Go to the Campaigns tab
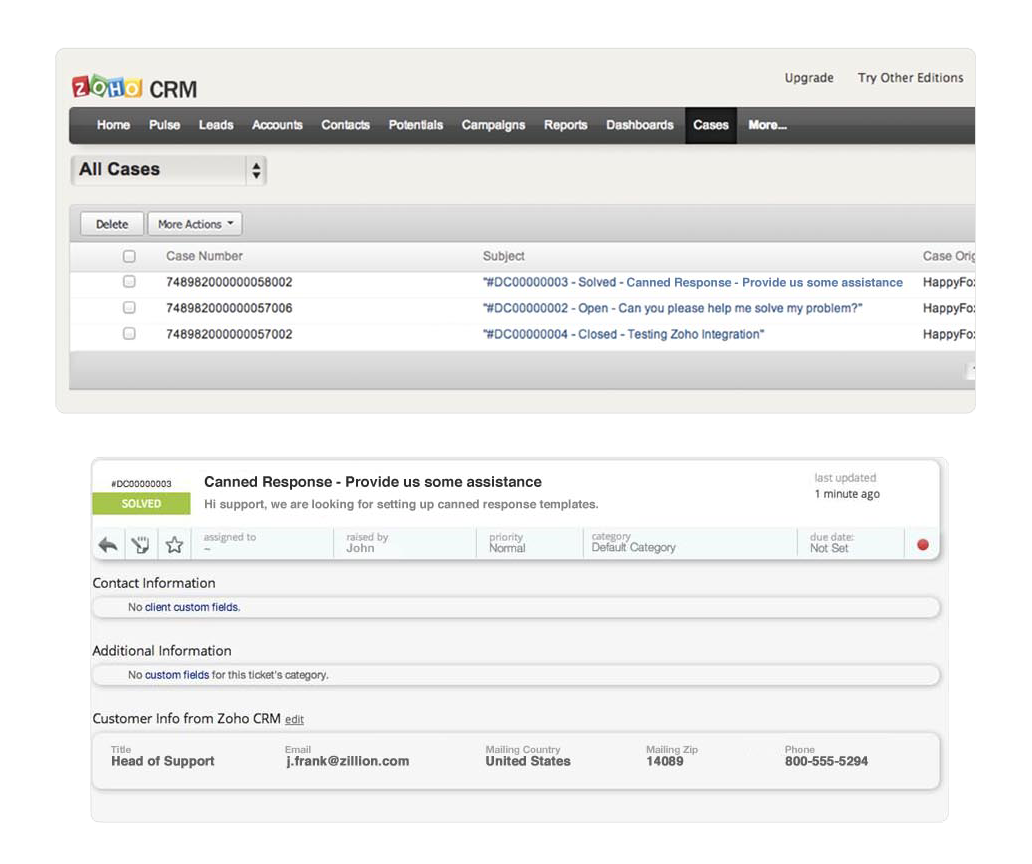1032x864 pixels. tap(493, 125)
